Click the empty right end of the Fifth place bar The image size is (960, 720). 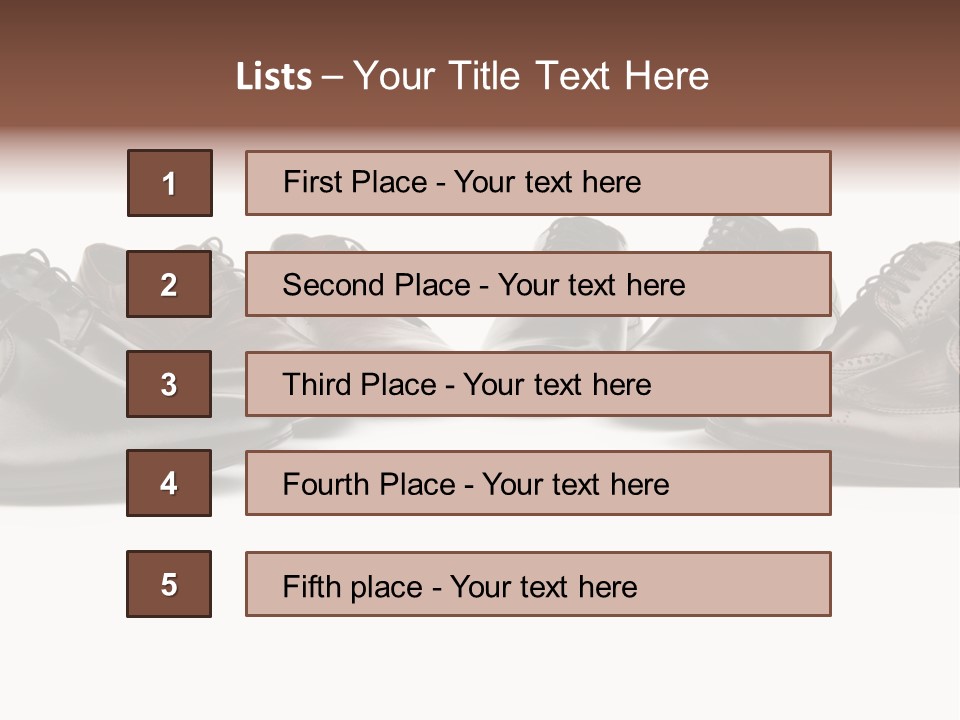click(x=750, y=584)
